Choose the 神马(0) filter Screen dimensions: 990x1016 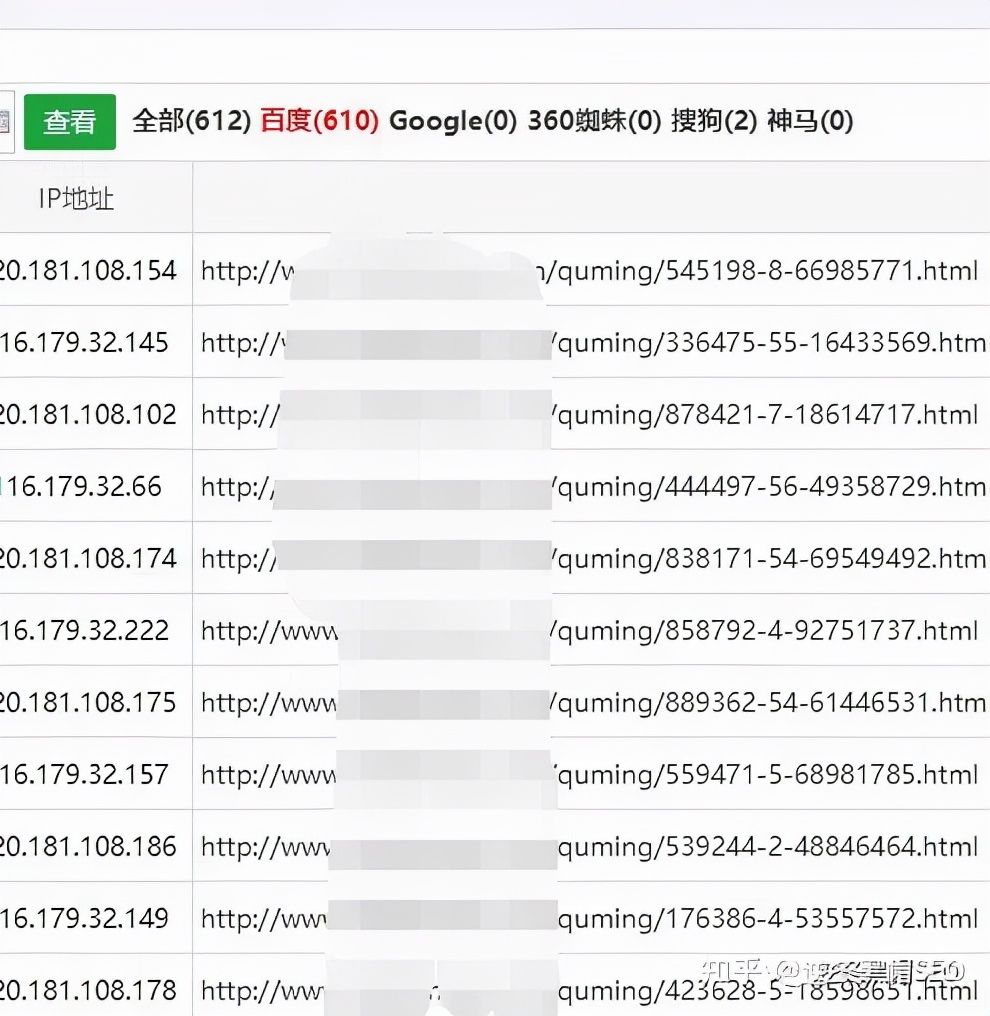pos(812,120)
